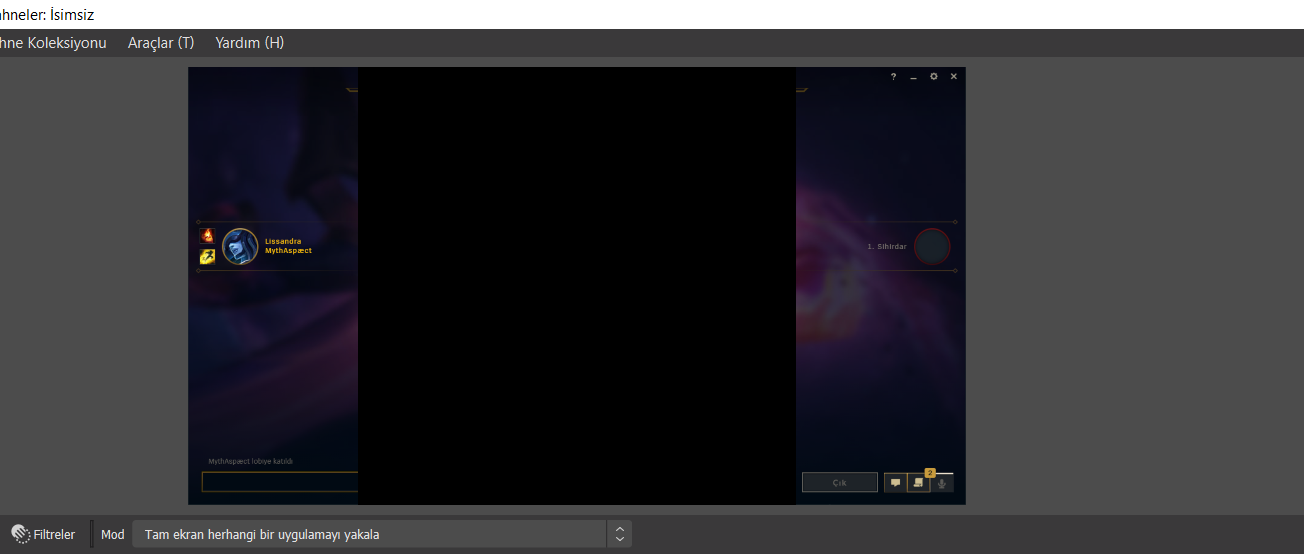Open the Filtreler filters button
This screenshot has width=1304, height=554.
(44, 534)
